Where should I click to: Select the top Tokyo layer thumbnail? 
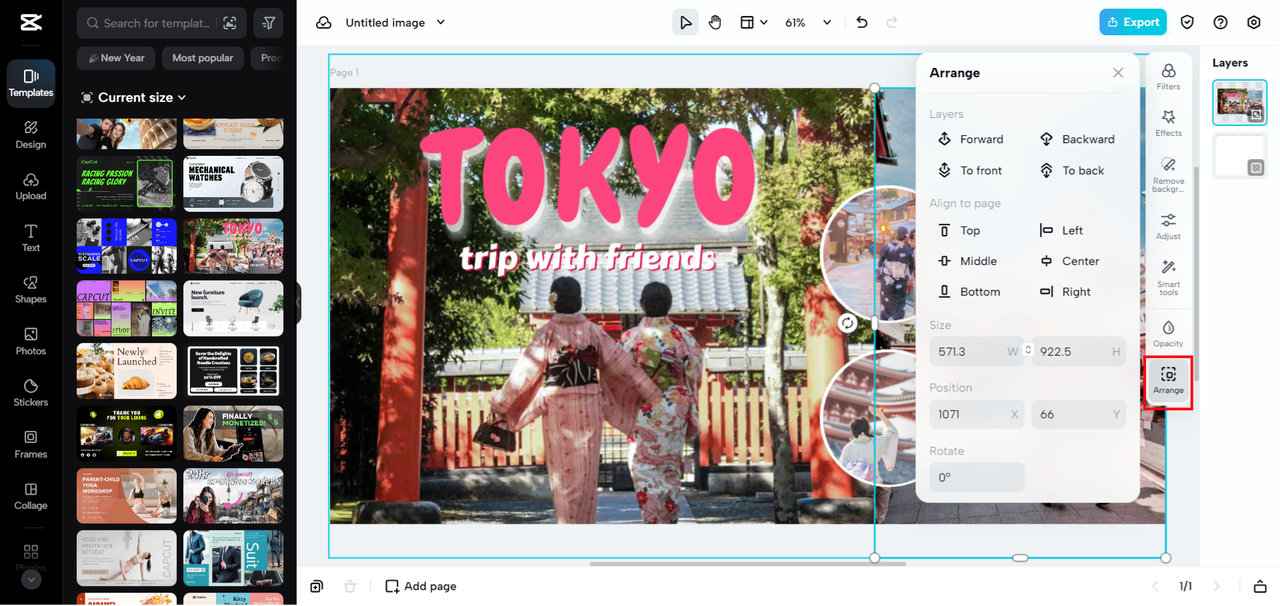click(x=1240, y=103)
